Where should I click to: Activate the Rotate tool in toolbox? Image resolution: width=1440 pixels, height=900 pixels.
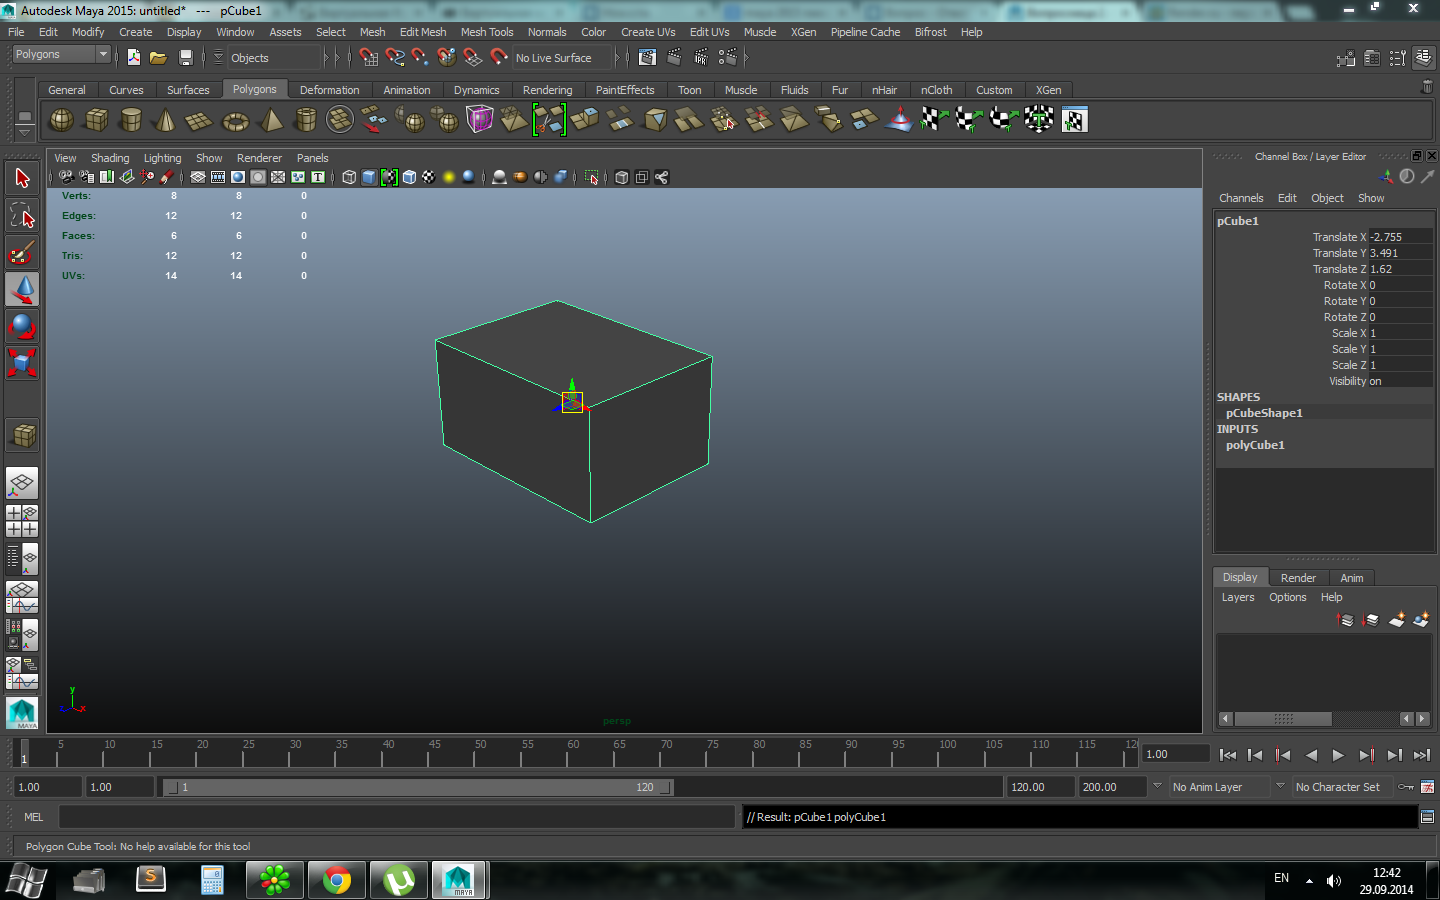[22, 326]
